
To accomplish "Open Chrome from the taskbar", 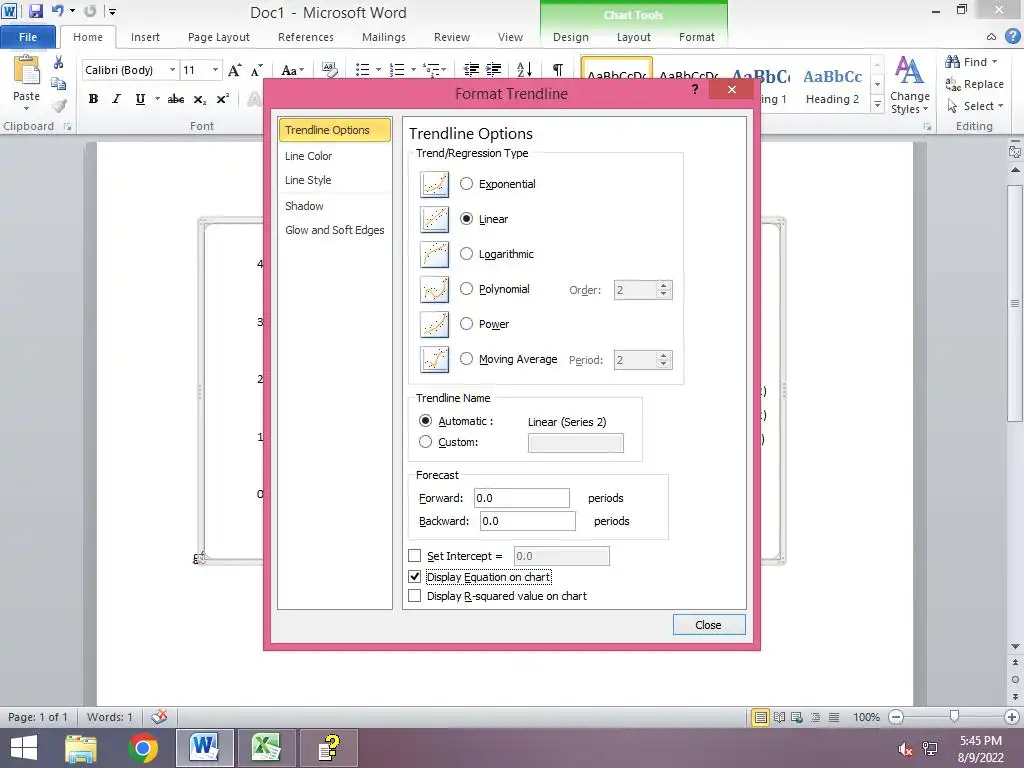I will [x=143, y=748].
